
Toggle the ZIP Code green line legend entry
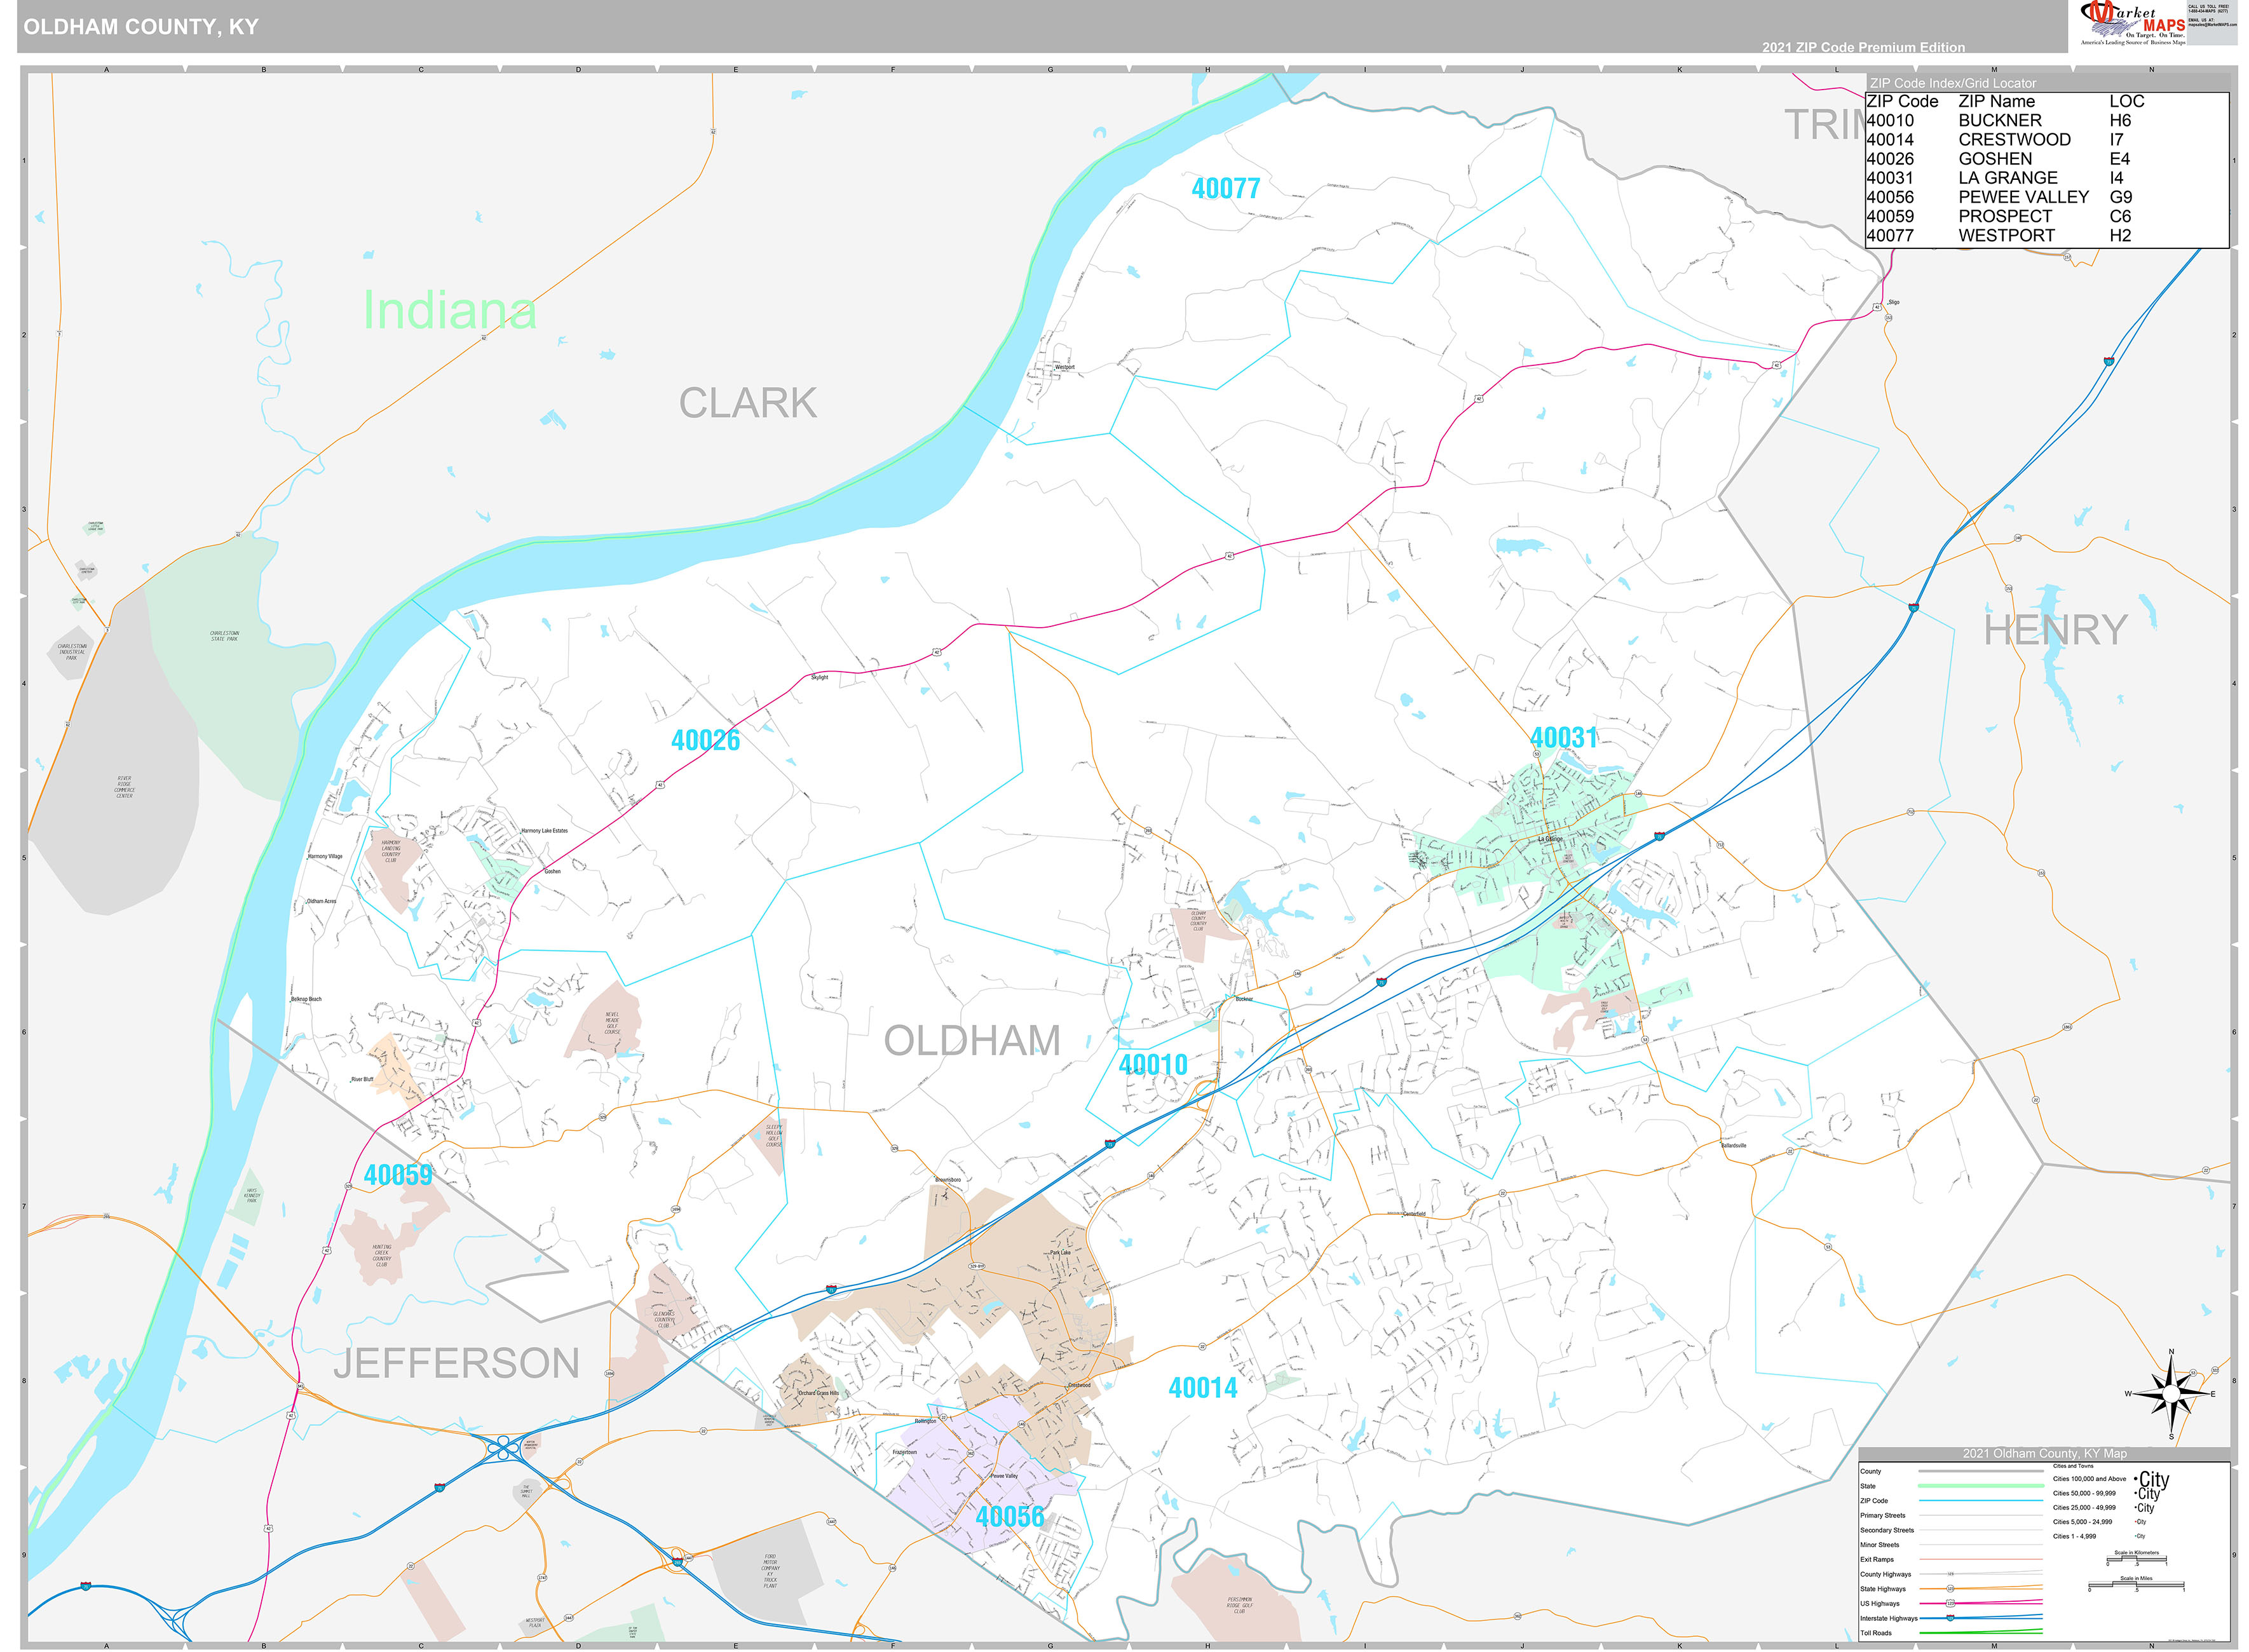coord(1982,1501)
